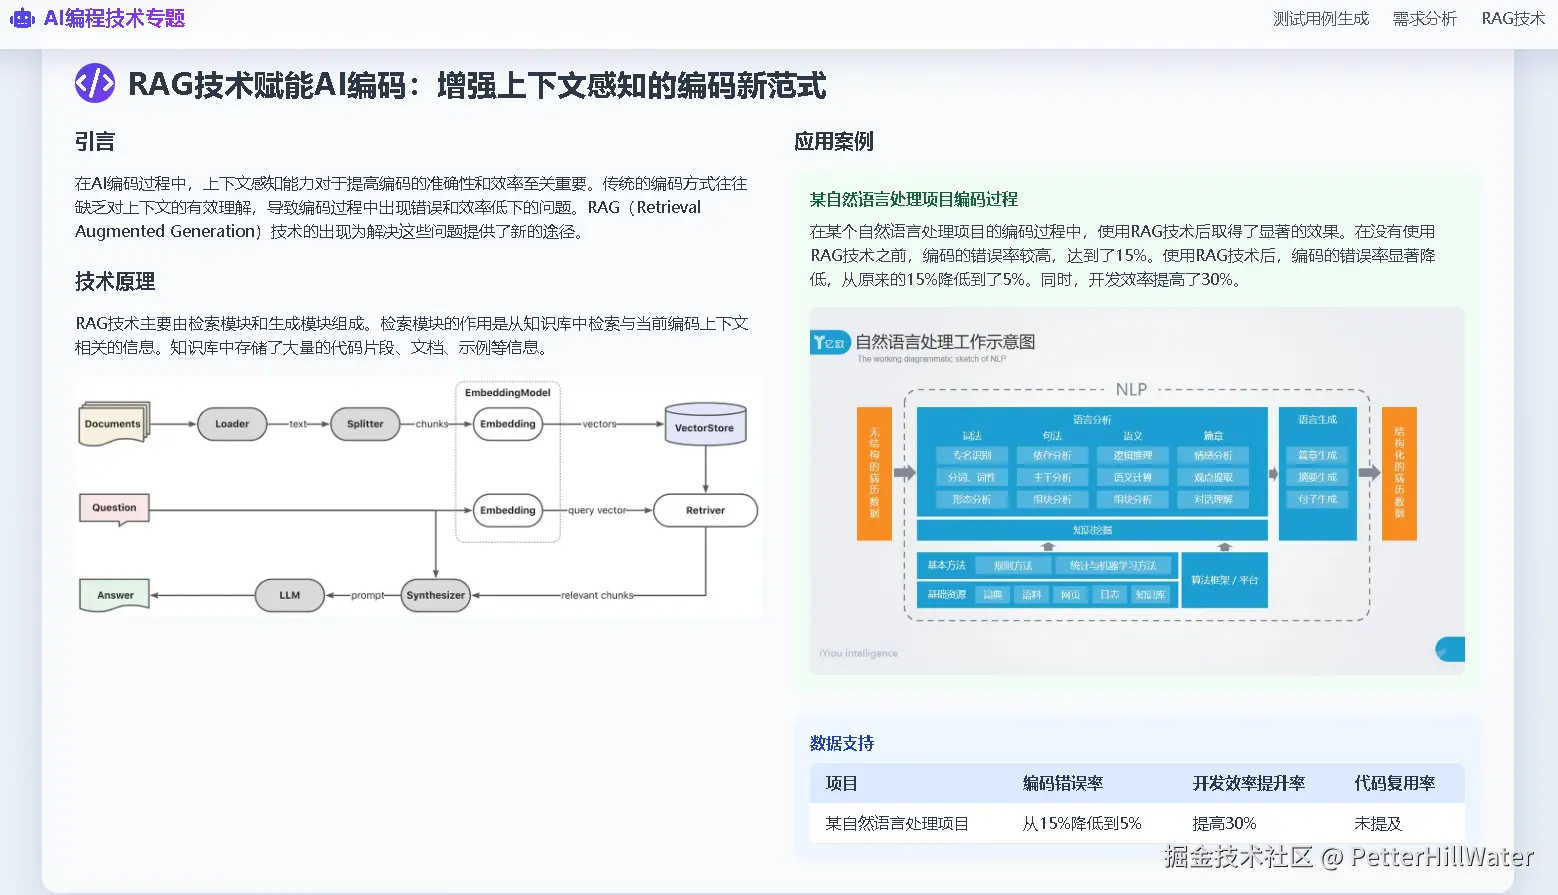Go to 测试用例生成 nav item
1558x895 pixels.
tap(1321, 18)
